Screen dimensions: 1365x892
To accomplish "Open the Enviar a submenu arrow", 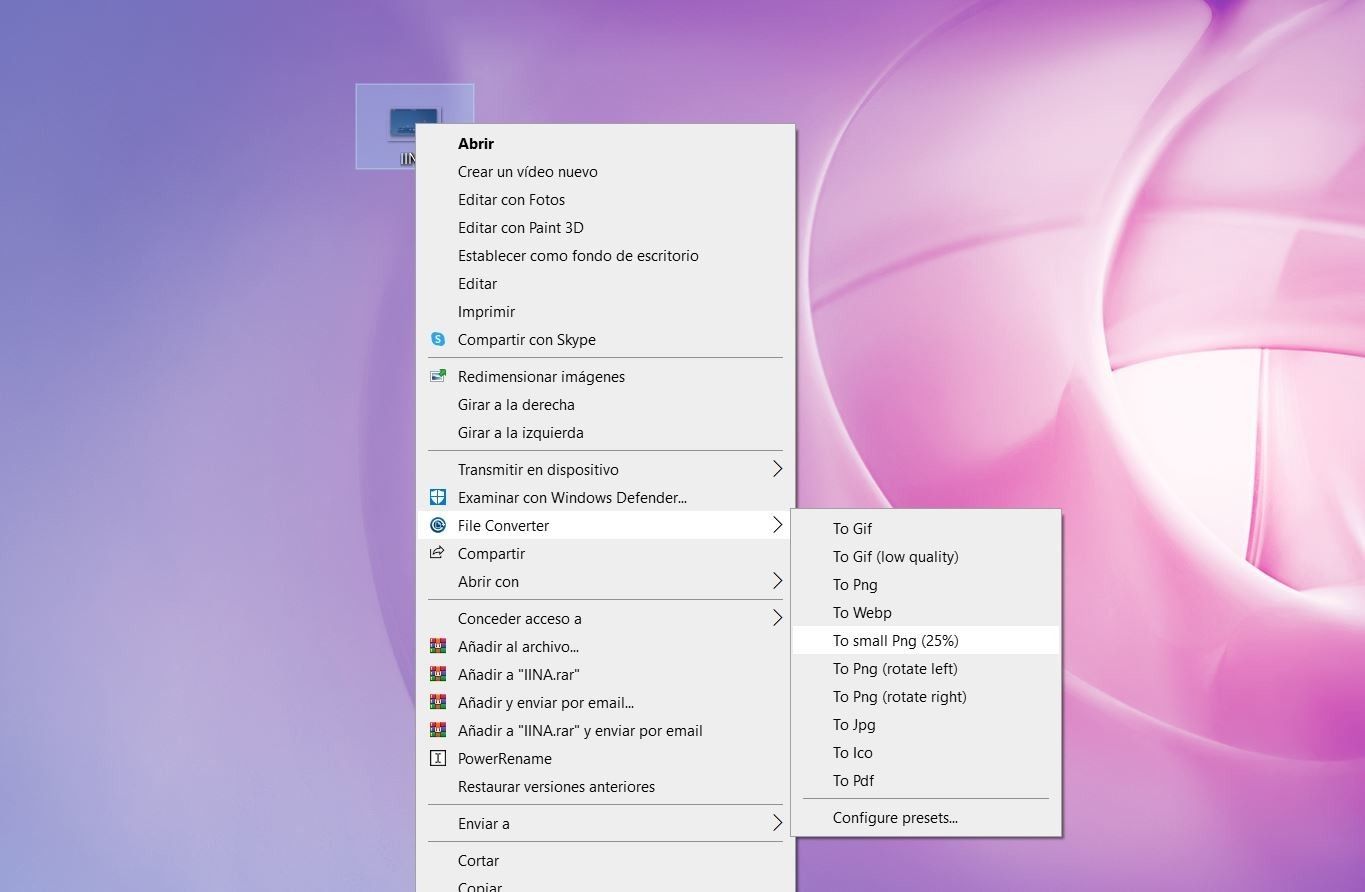I will 777,824.
